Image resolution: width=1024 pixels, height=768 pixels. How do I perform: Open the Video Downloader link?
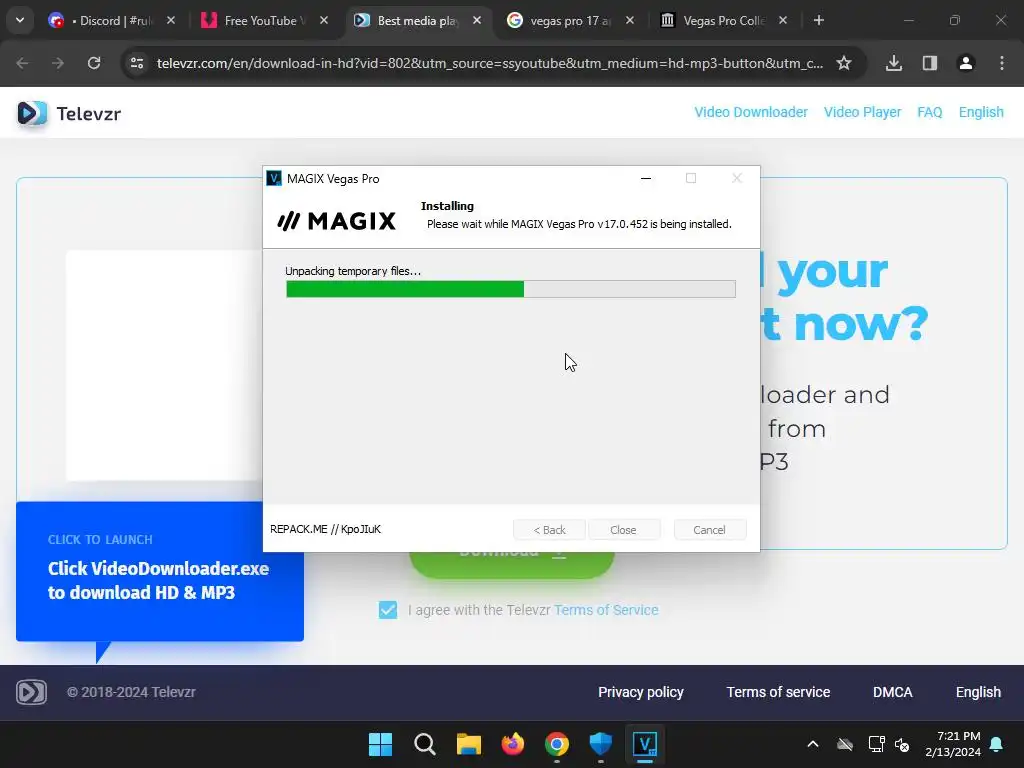(751, 112)
